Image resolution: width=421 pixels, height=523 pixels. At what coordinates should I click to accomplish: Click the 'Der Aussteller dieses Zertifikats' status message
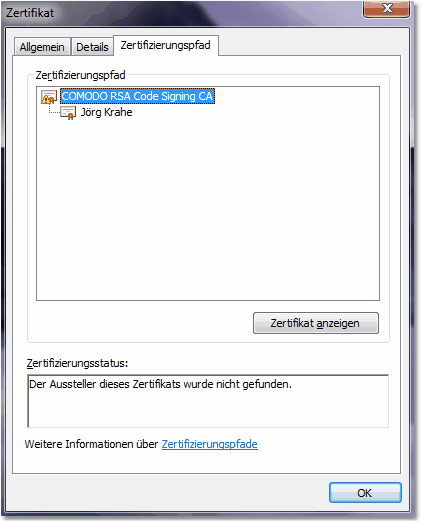click(160, 384)
